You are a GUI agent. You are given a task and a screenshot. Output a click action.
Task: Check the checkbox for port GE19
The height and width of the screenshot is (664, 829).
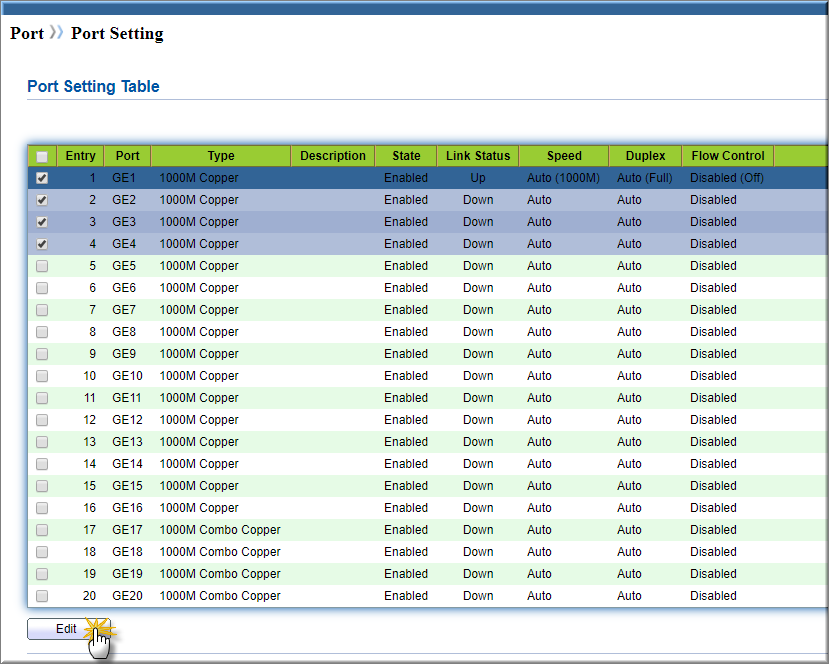point(42,574)
